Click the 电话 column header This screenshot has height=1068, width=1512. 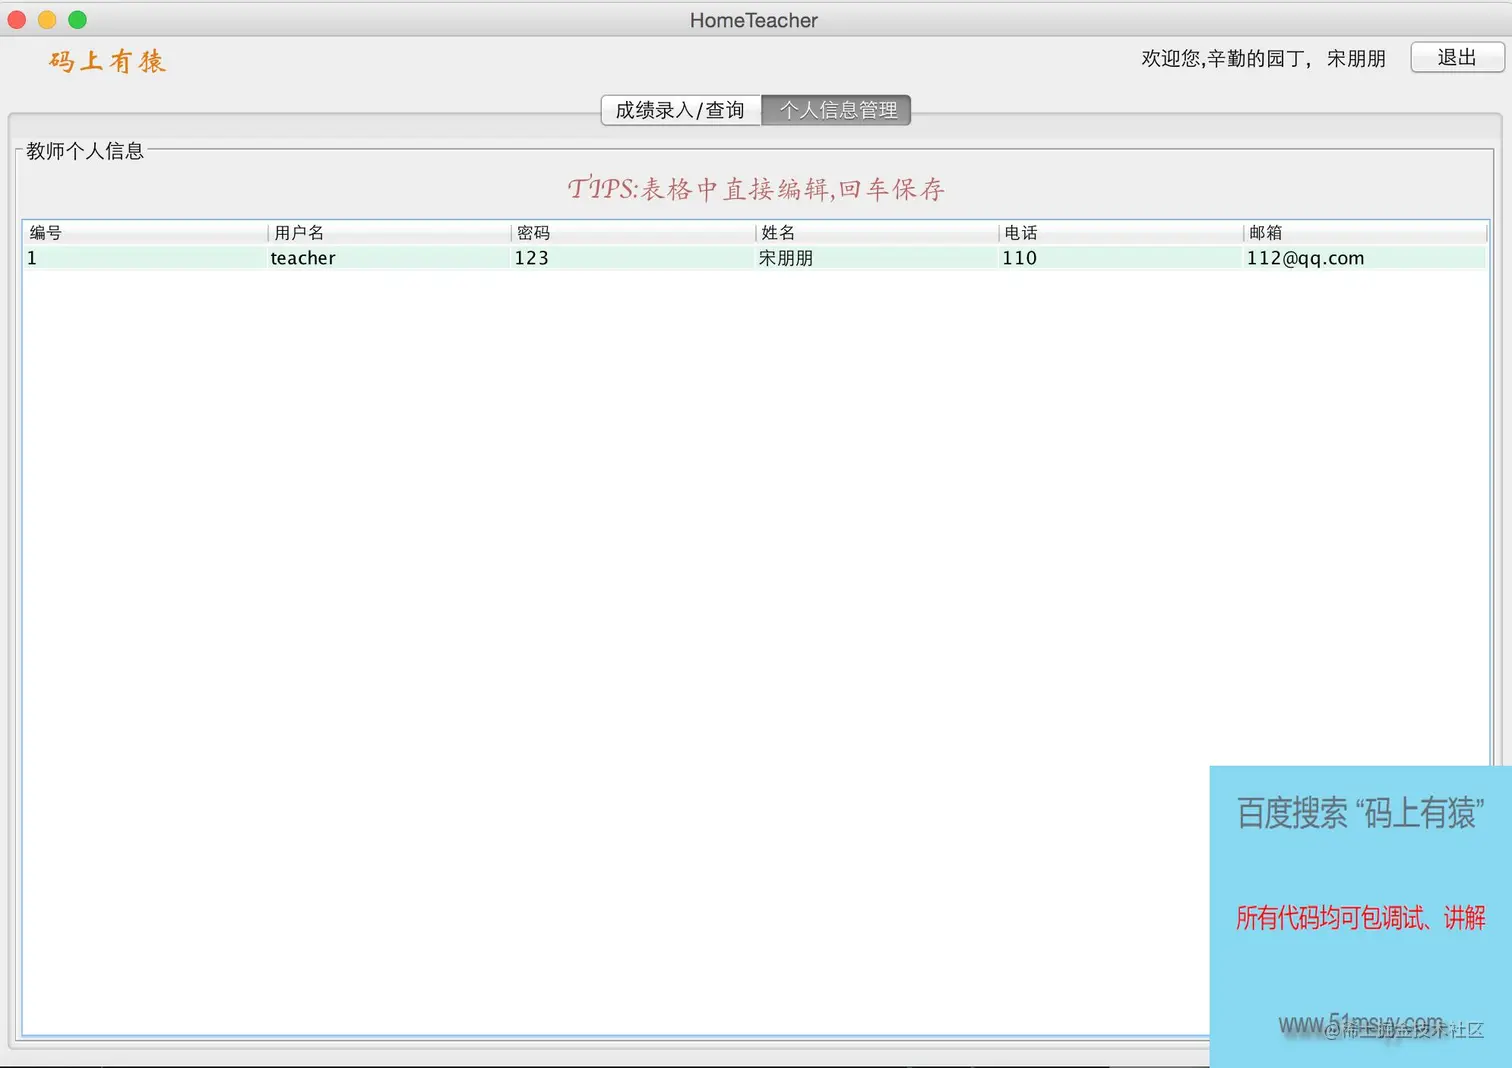click(x=1121, y=233)
